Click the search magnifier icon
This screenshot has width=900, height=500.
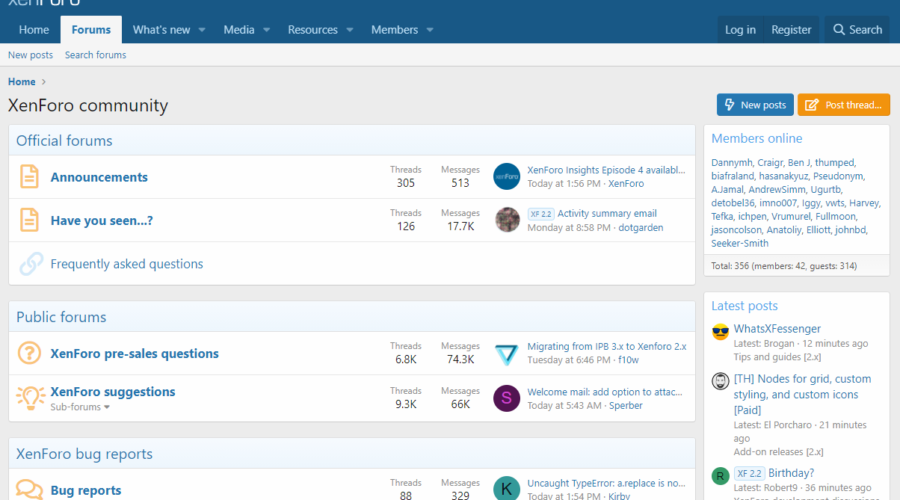point(839,29)
